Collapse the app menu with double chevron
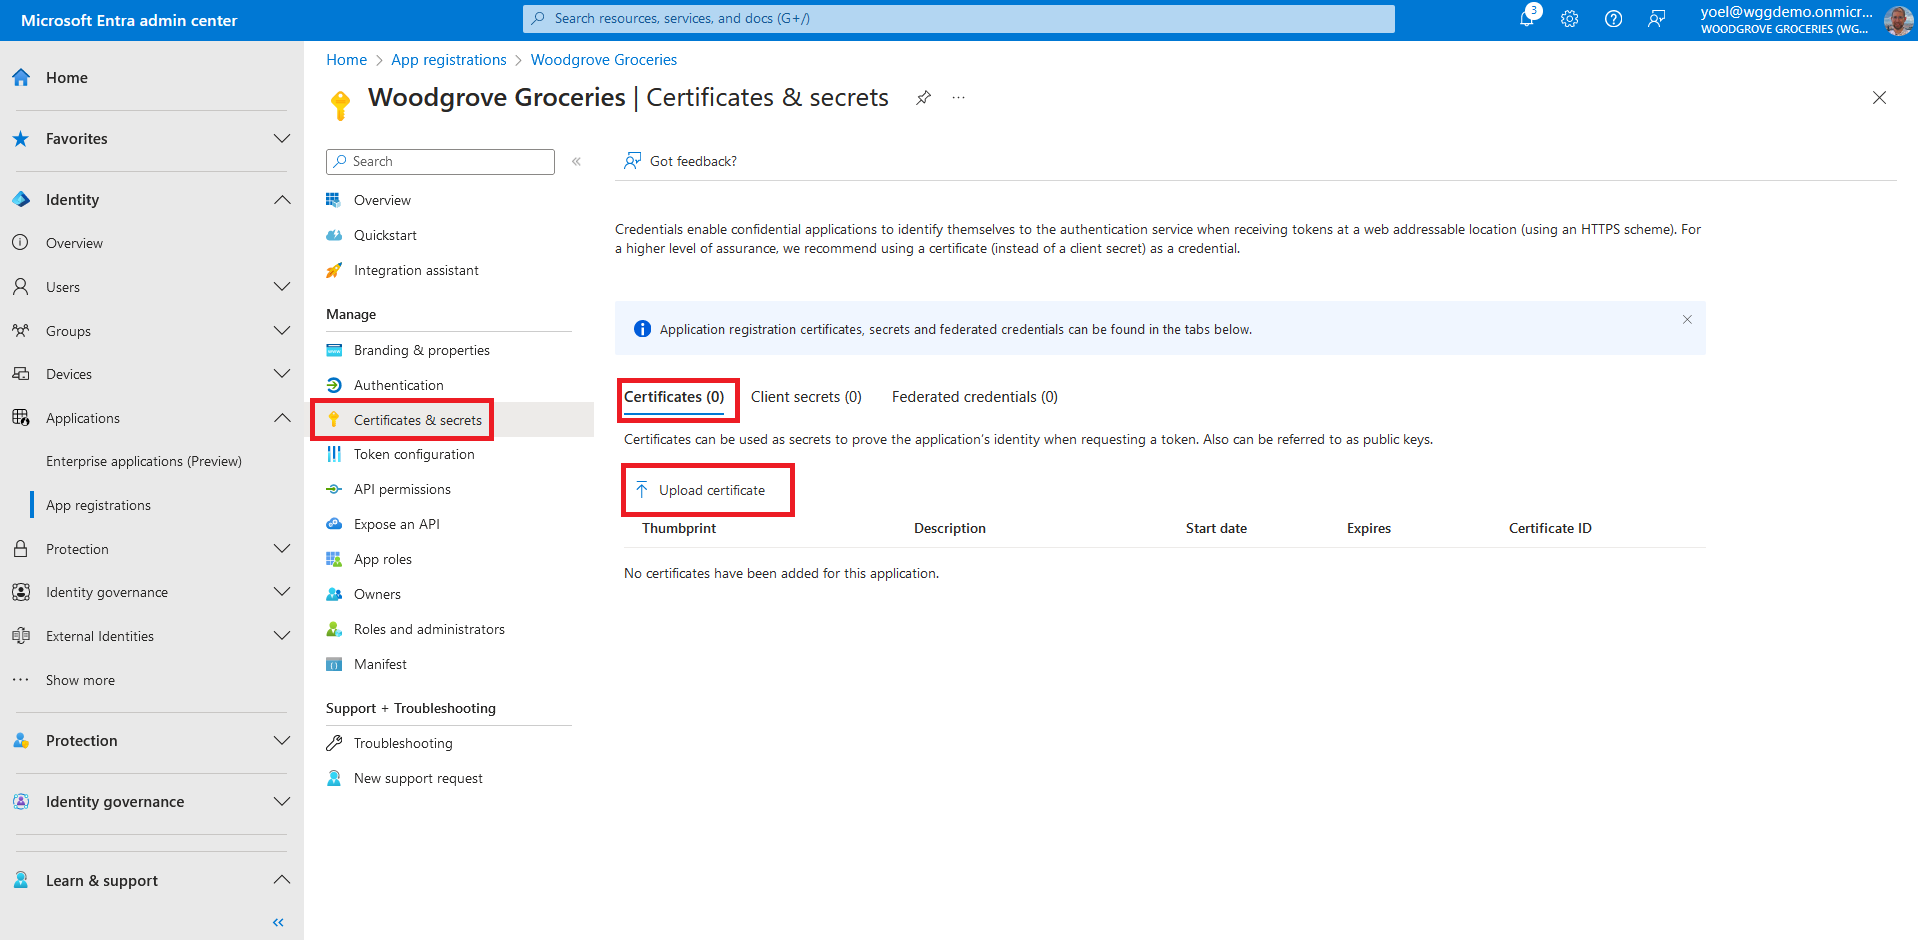The image size is (1918, 940). pyautogui.click(x=576, y=162)
